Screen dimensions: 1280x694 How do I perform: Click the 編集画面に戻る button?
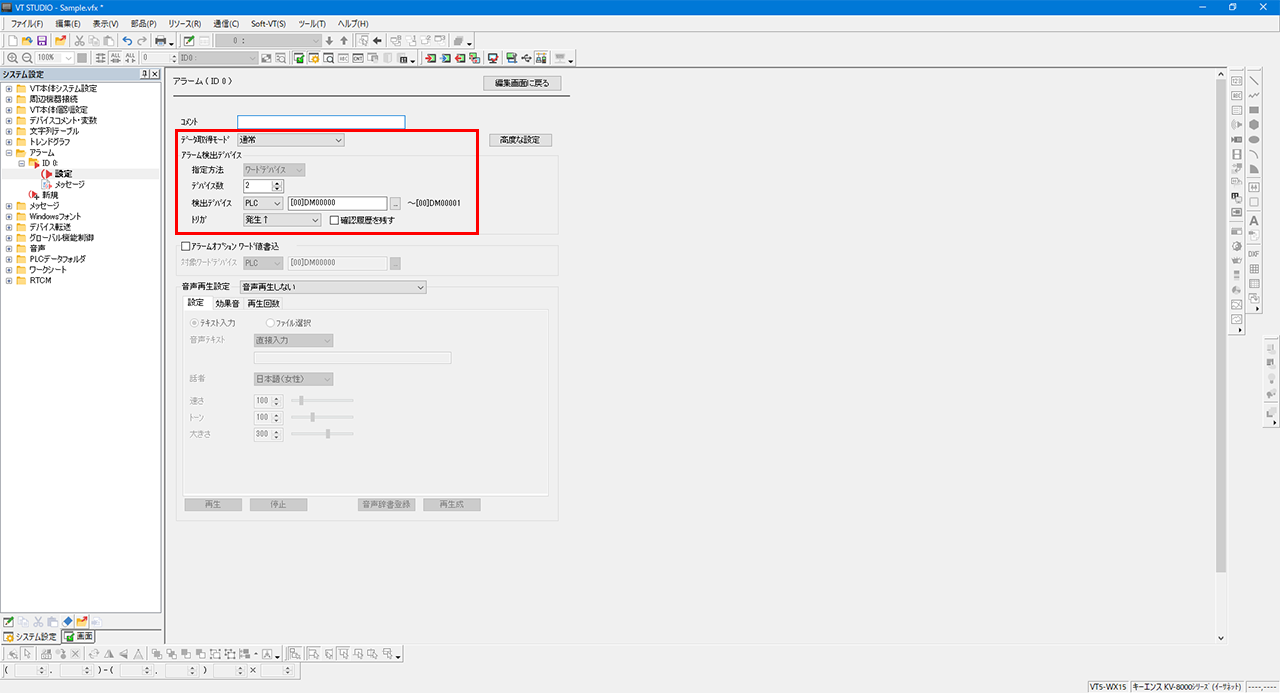522,83
